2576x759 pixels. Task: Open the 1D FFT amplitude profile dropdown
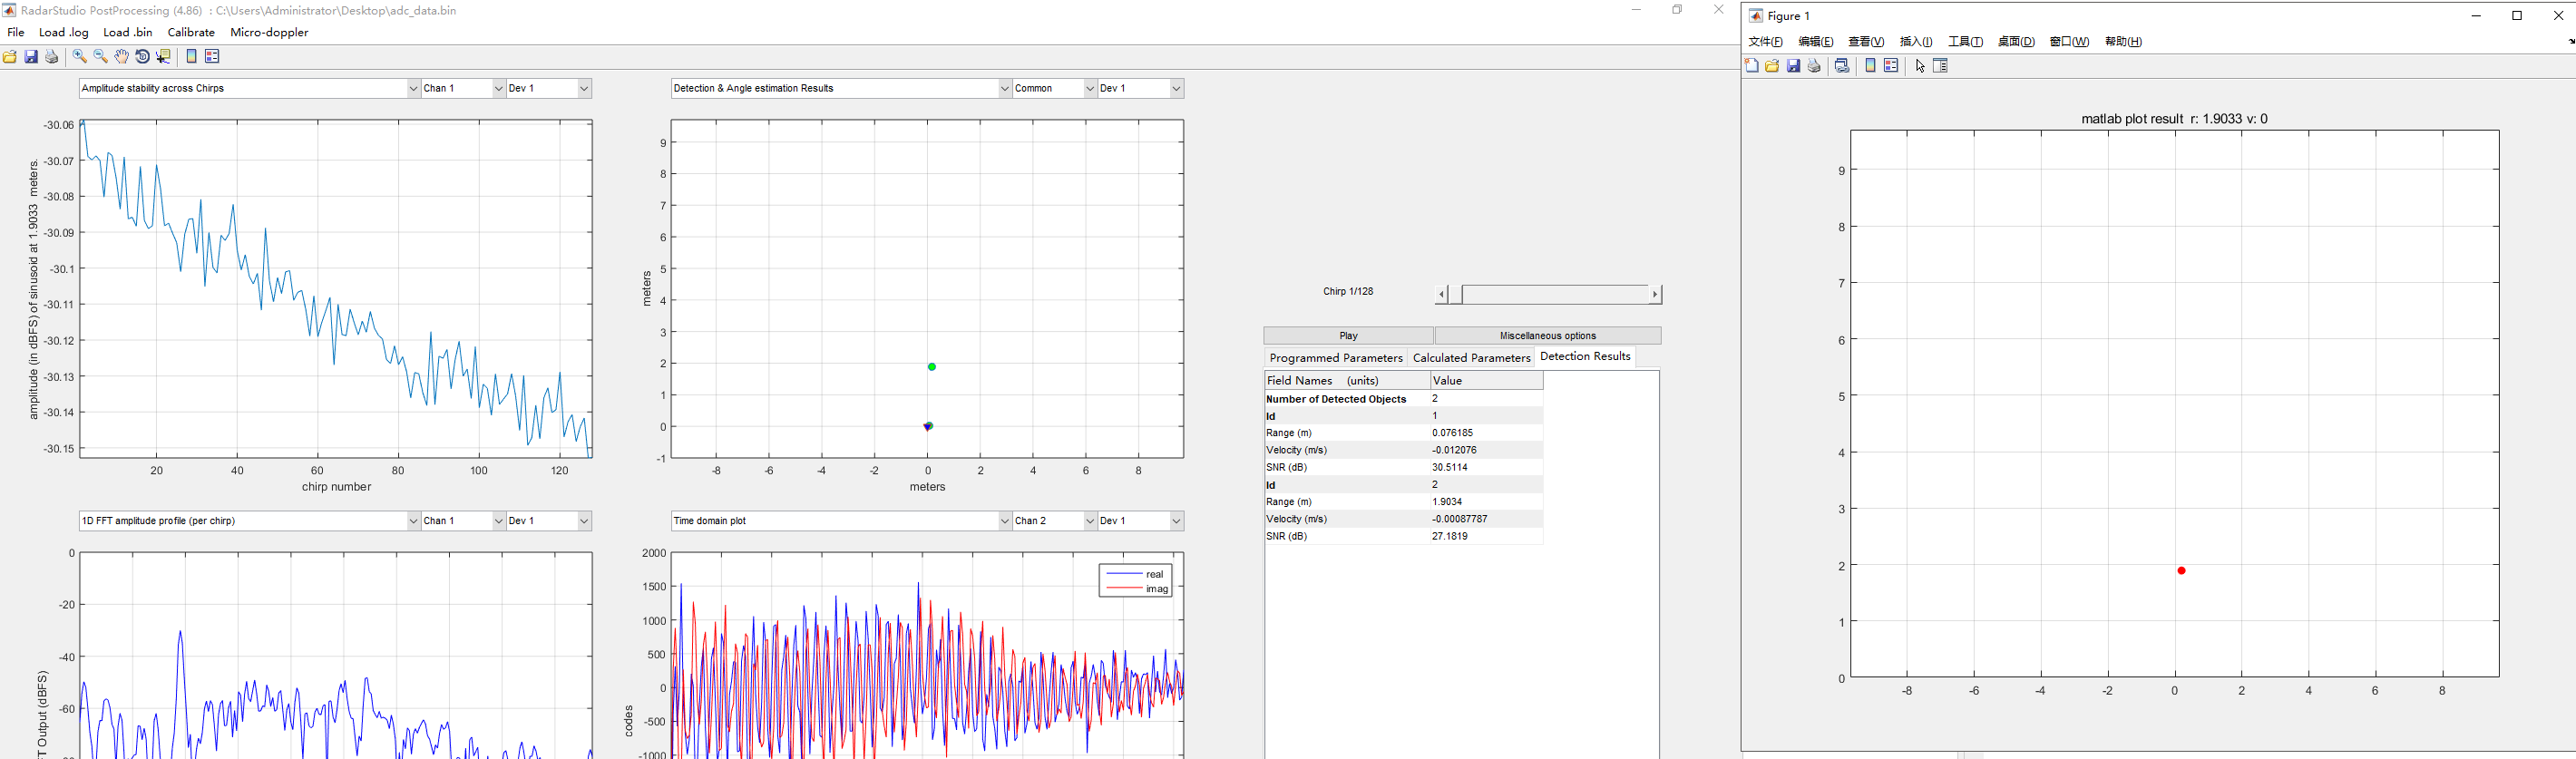pos(249,521)
